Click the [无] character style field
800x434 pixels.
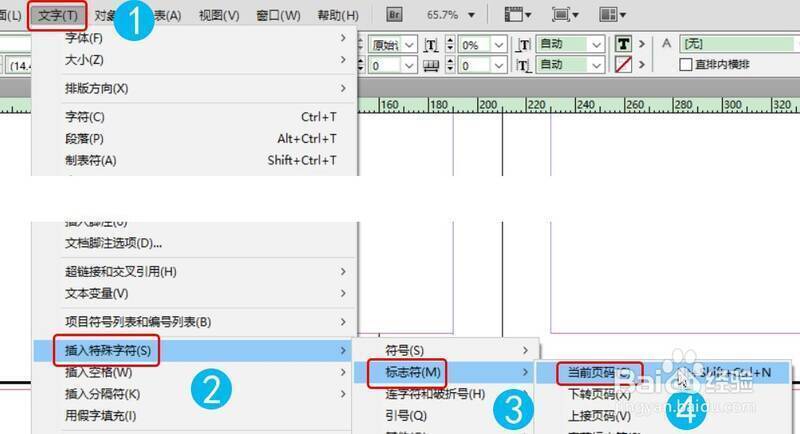738,44
